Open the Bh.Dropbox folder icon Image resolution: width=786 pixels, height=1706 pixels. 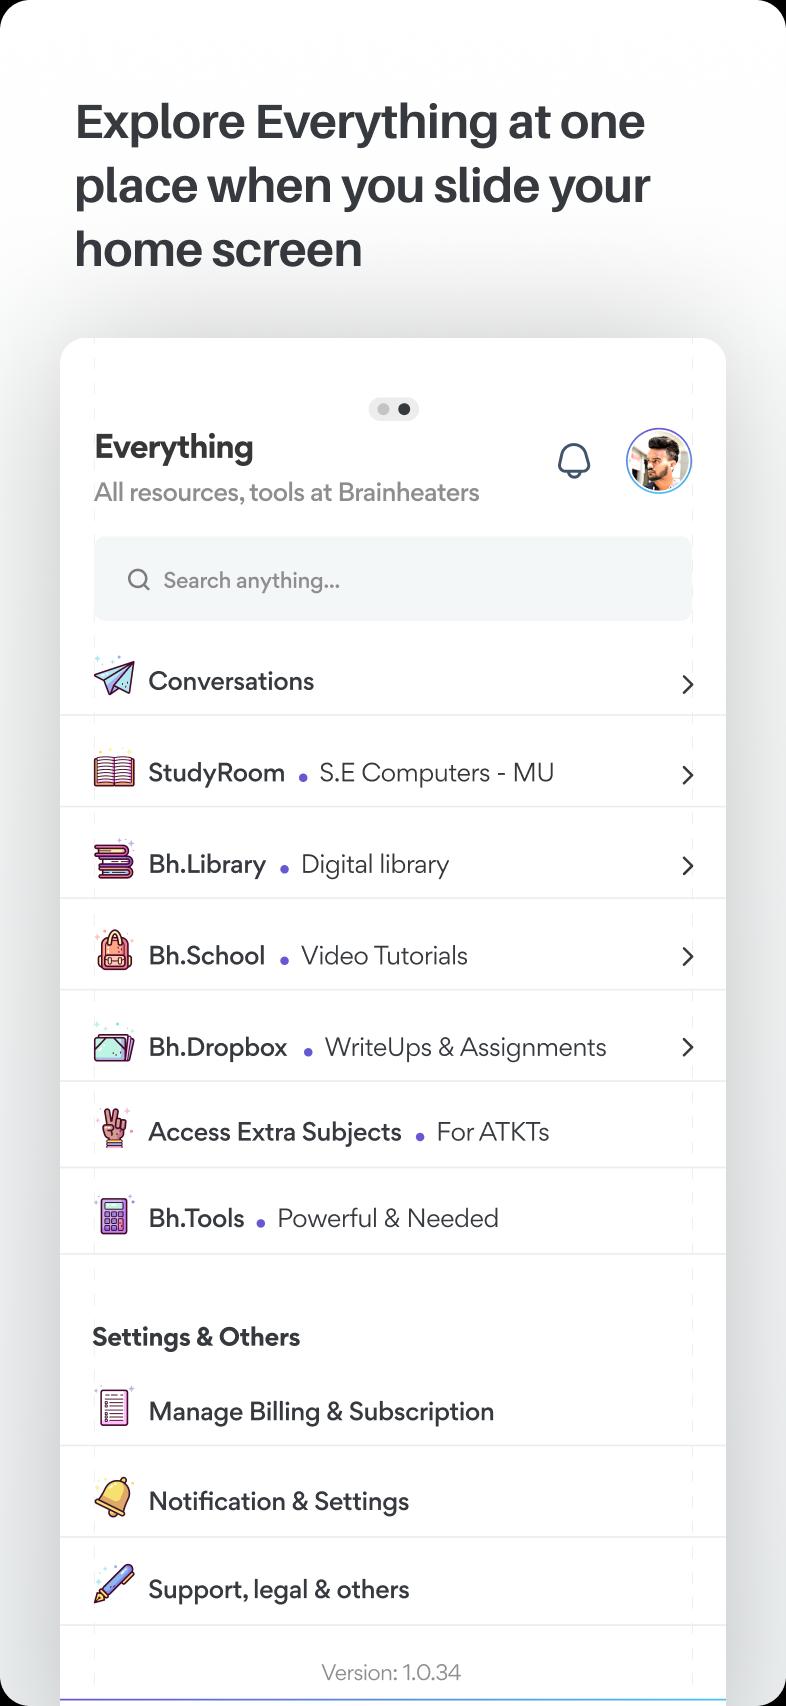pos(114,1044)
